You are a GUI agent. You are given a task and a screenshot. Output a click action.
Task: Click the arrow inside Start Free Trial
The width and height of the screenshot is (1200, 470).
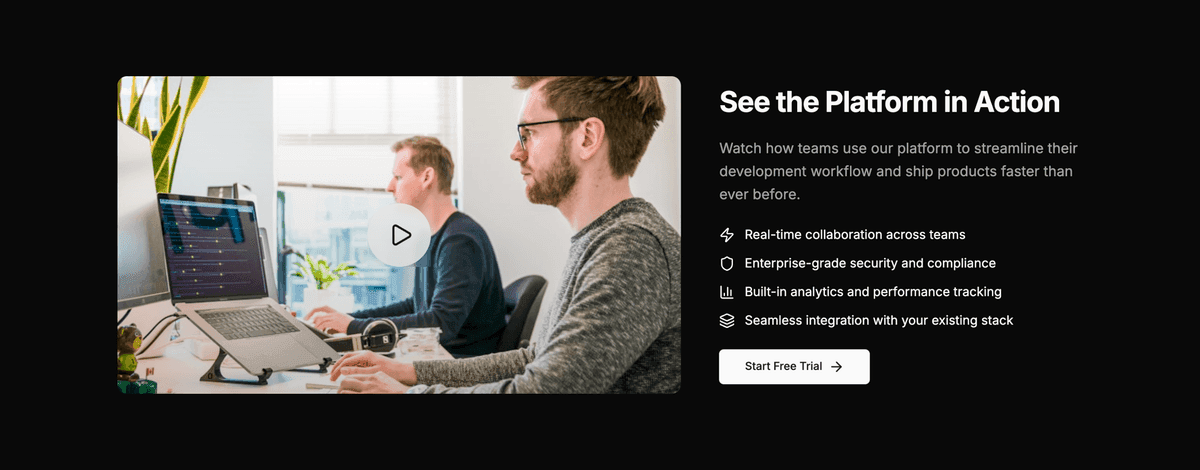837,367
